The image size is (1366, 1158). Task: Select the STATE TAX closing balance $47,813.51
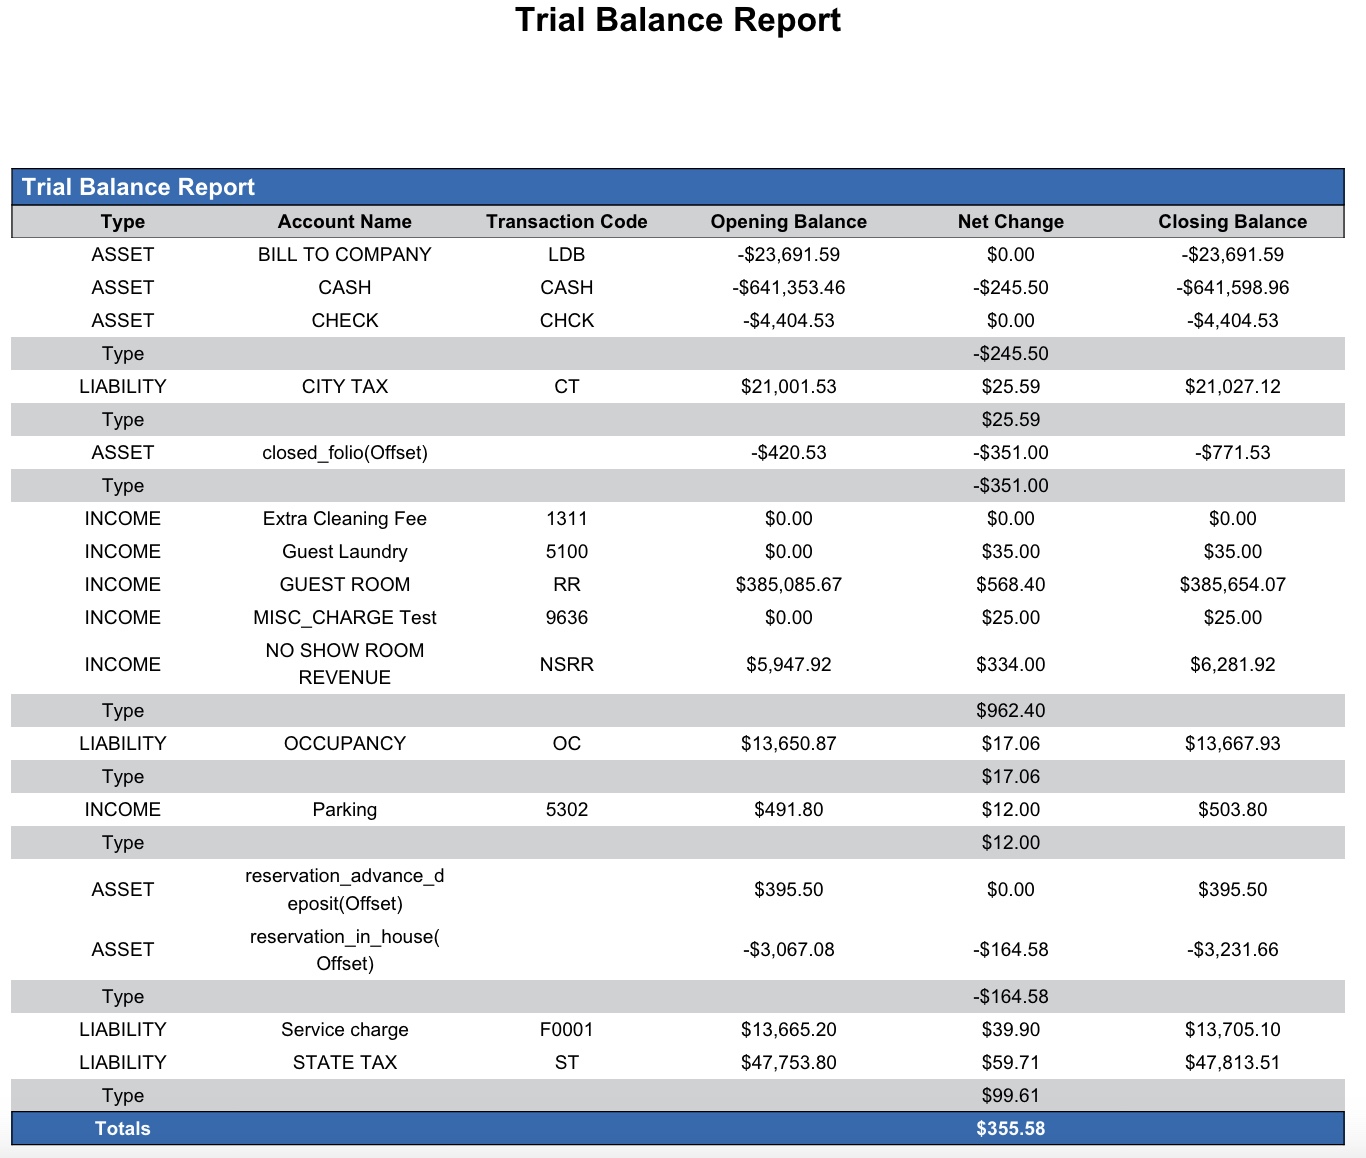pos(1232,1063)
